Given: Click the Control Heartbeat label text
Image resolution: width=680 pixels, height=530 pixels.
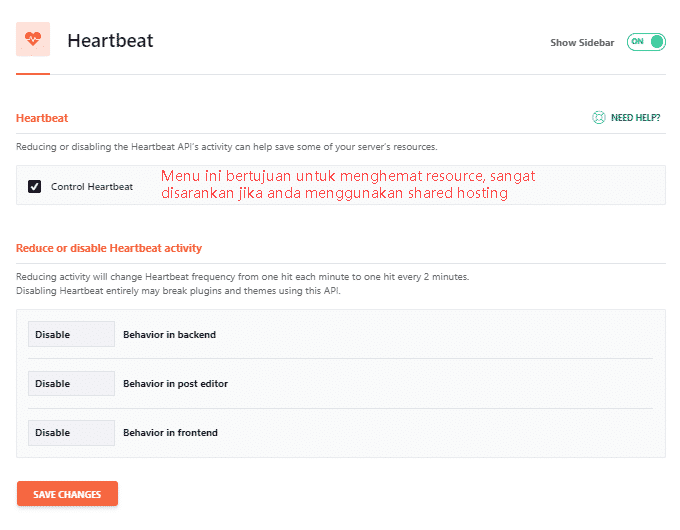Looking at the screenshot, I should tap(92, 186).
